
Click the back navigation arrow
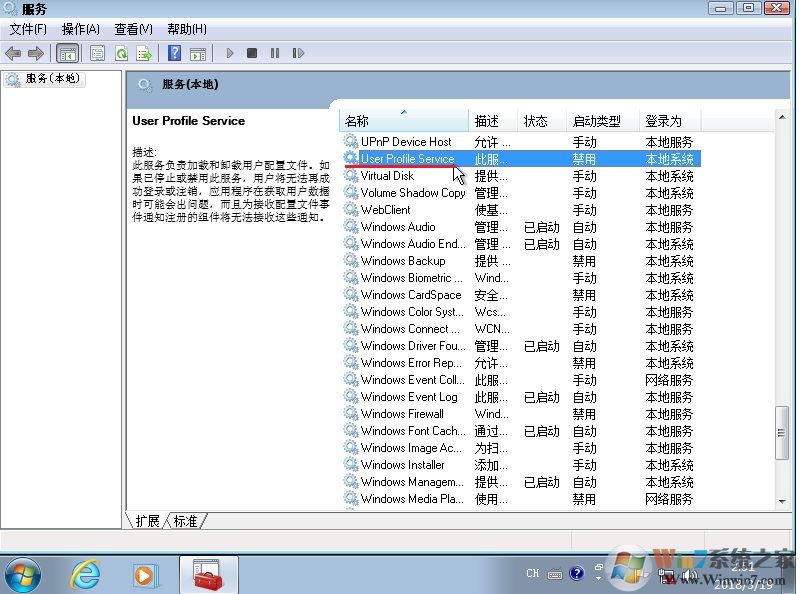[14, 53]
